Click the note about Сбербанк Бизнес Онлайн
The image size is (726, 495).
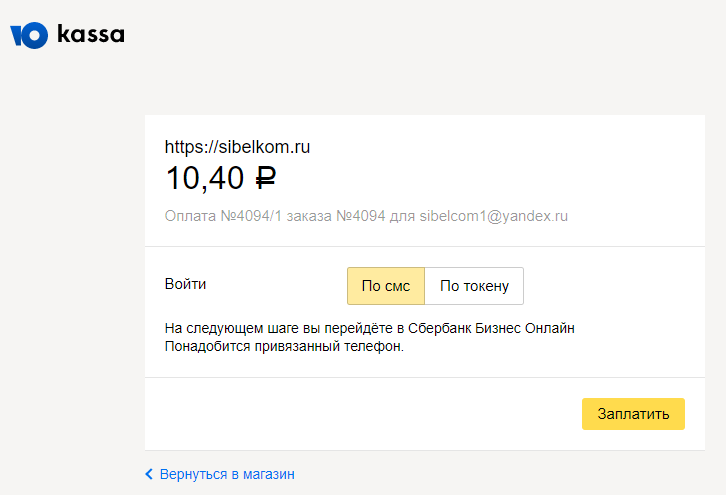(x=369, y=328)
